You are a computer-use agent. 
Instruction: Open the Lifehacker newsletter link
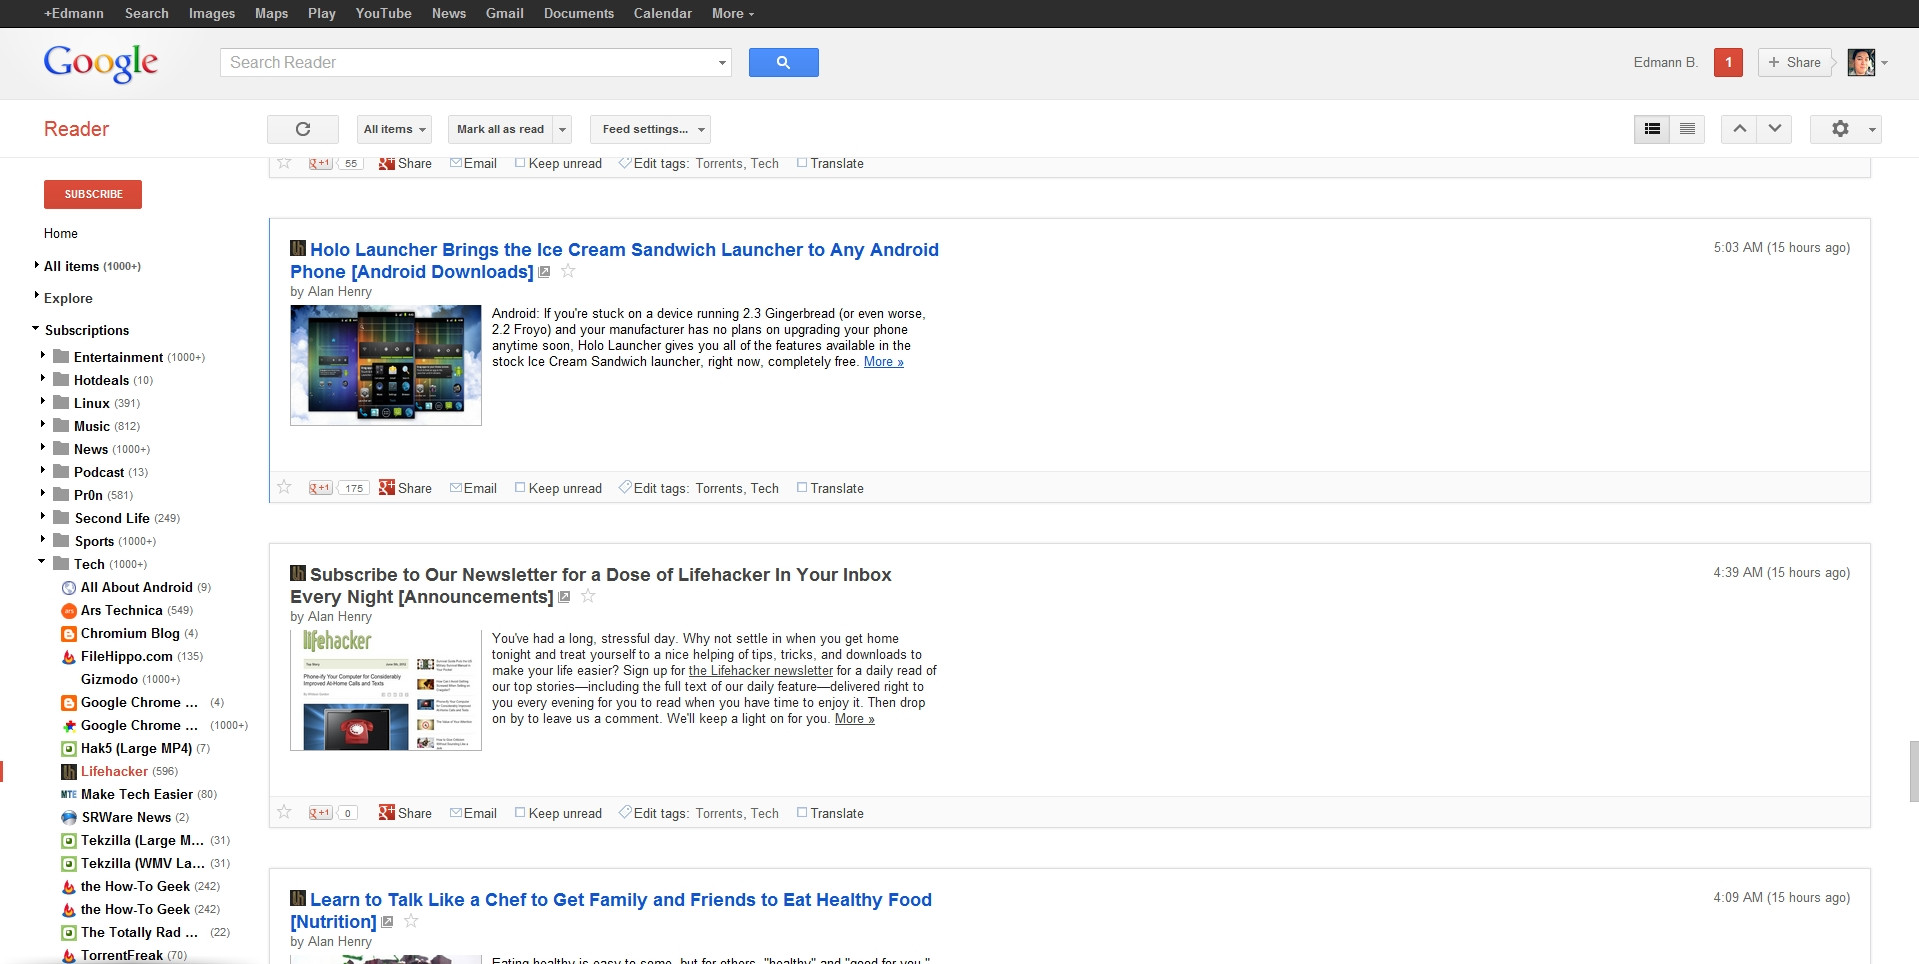pos(760,671)
